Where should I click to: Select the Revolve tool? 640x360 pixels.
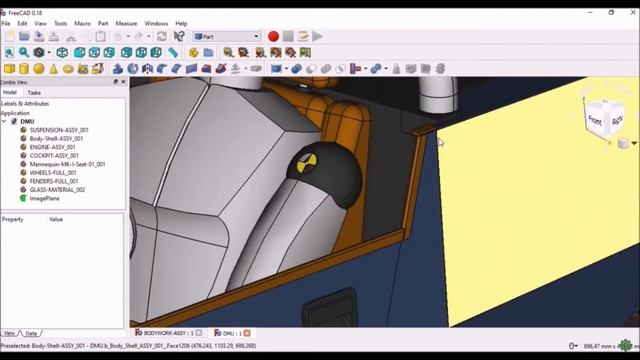(x=133, y=69)
